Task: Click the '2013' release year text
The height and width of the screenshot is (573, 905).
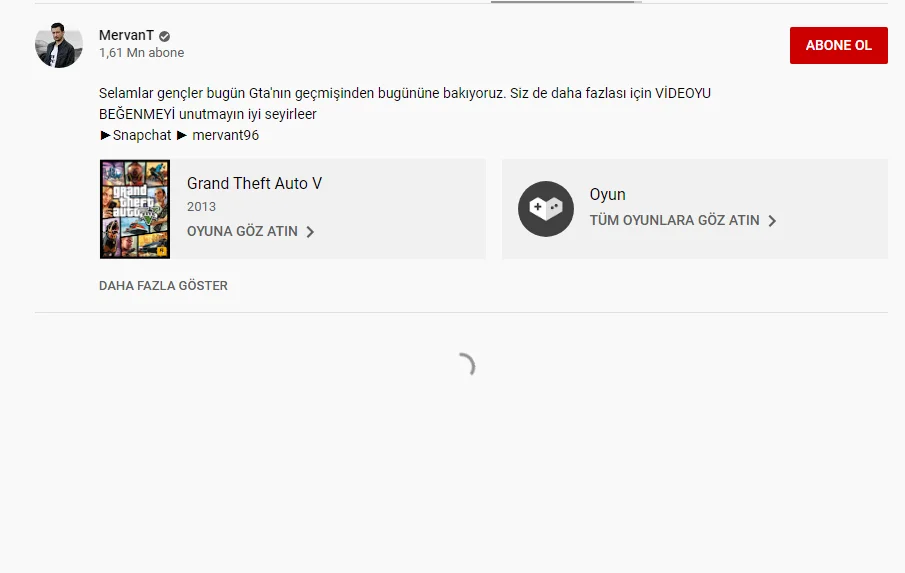Action: [201, 207]
